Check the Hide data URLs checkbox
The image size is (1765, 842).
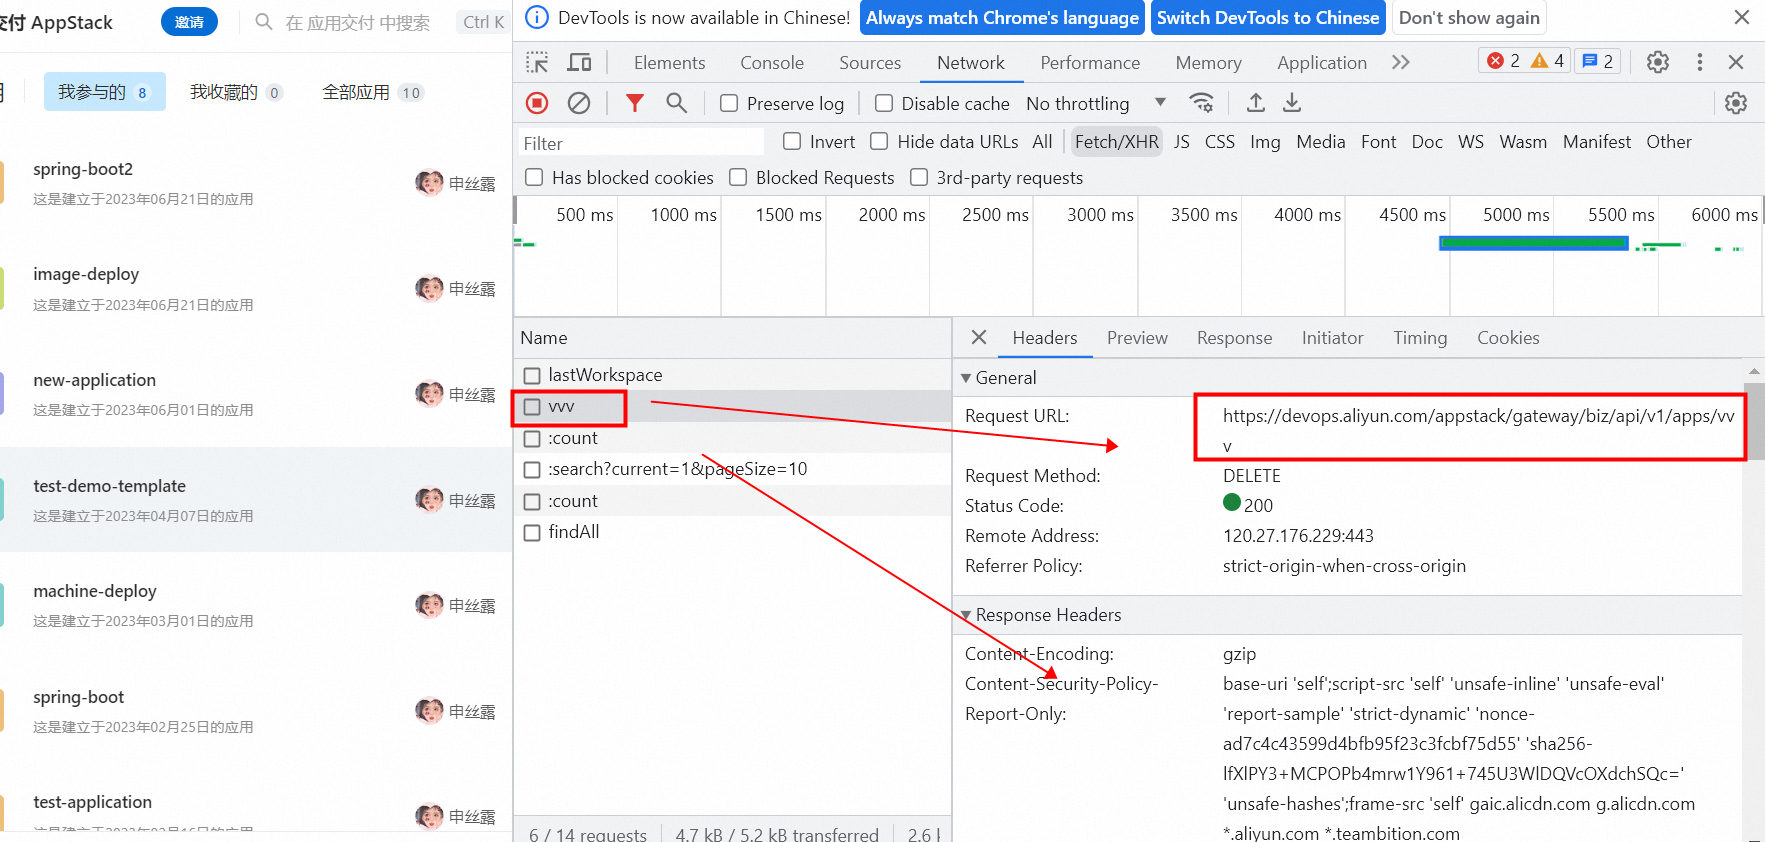(879, 141)
